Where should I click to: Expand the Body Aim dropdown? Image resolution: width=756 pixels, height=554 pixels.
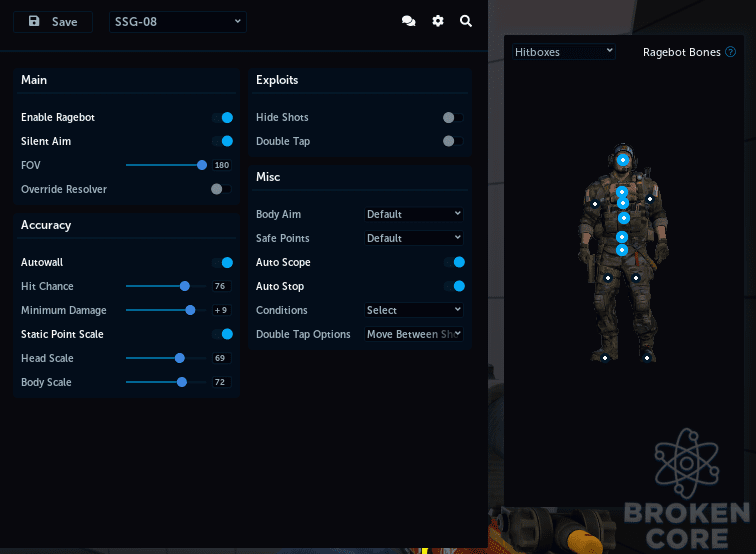click(x=414, y=214)
